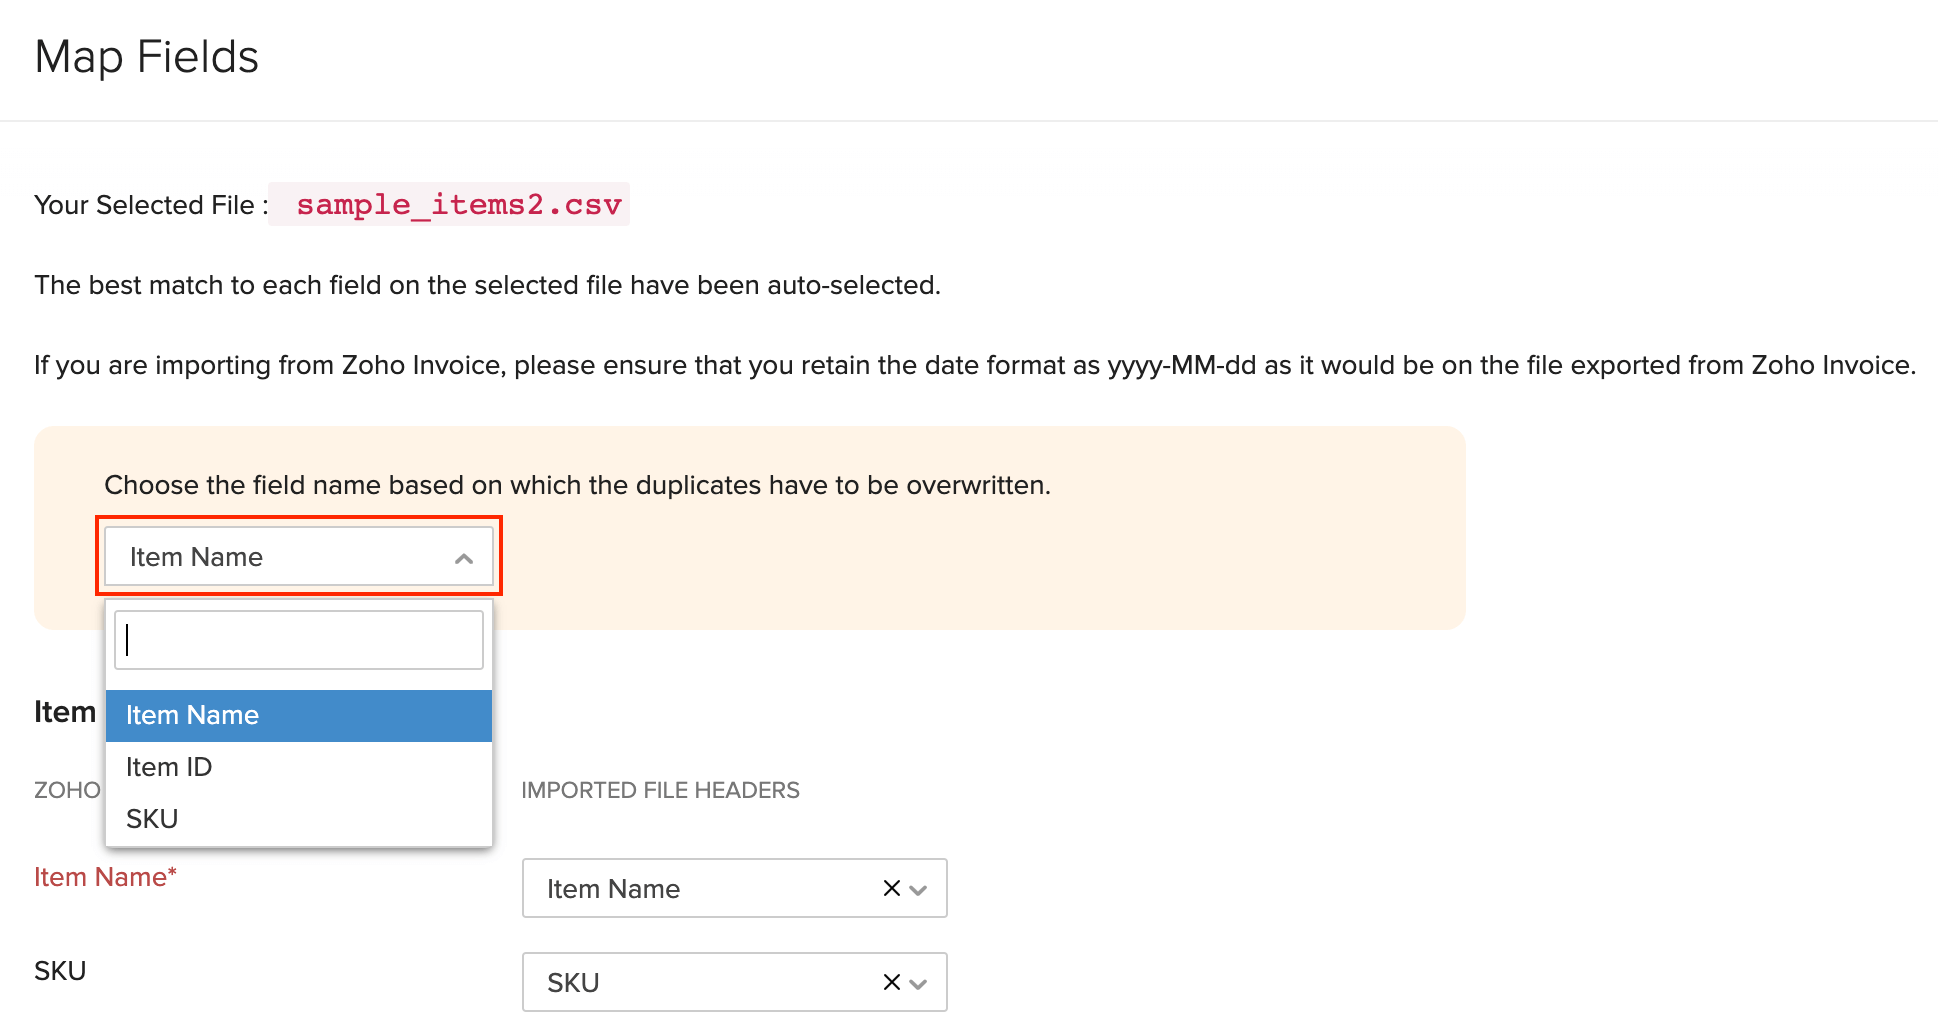
Task: Click the sample_items2.csv file name
Action: pos(458,205)
